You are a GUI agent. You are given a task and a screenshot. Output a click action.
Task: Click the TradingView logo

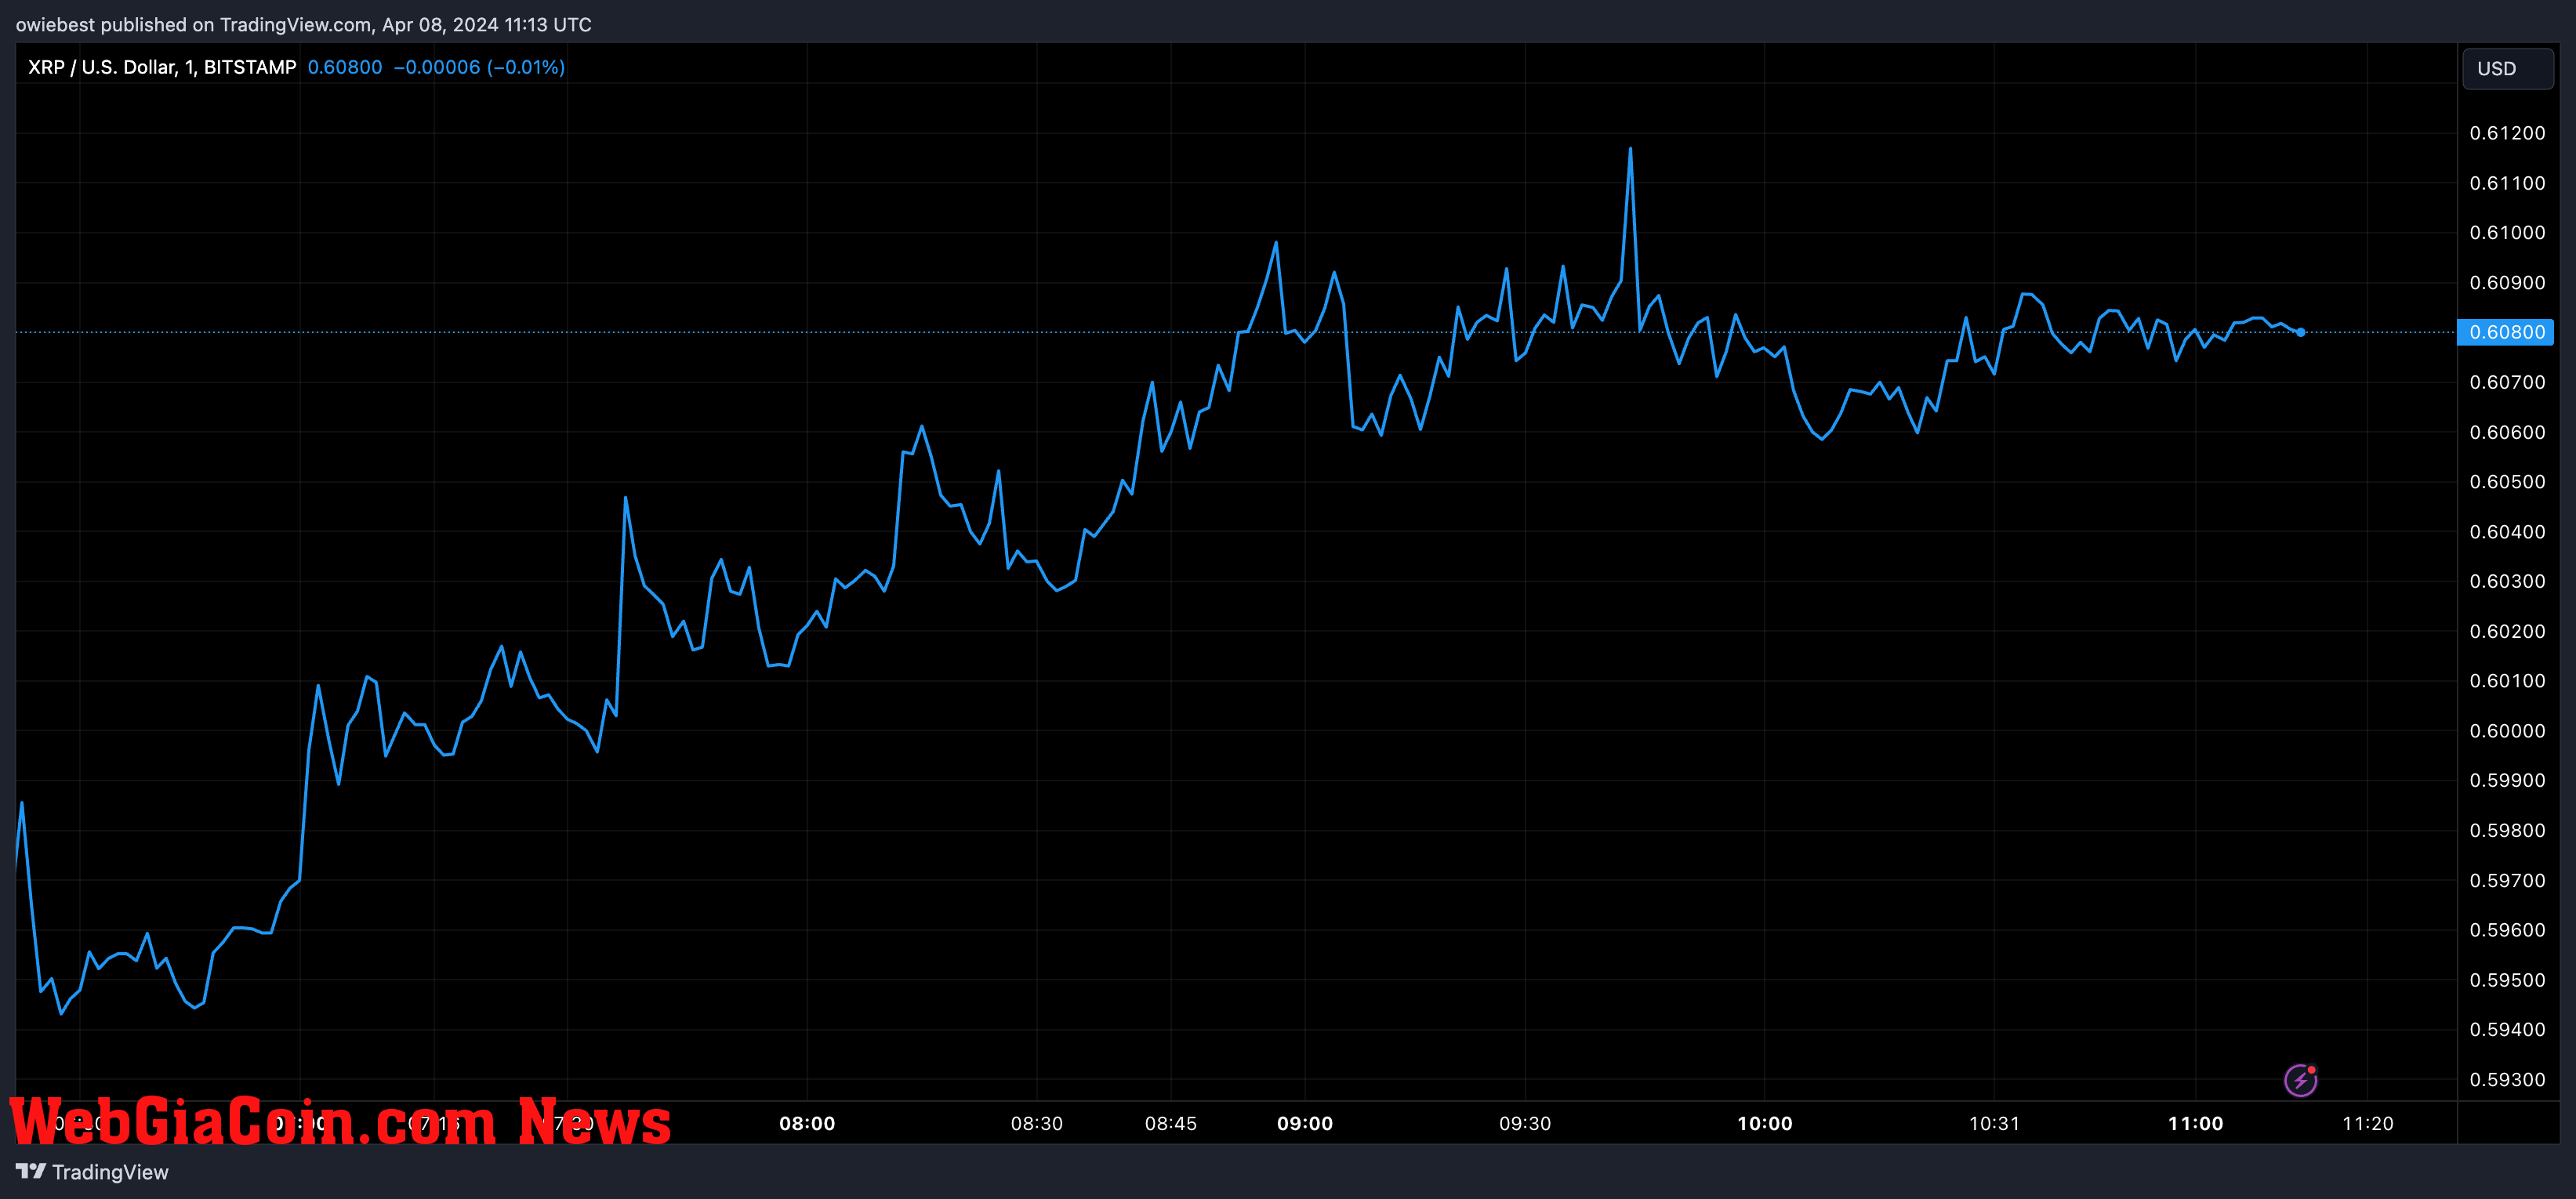pyautogui.click(x=92, y=1172)
